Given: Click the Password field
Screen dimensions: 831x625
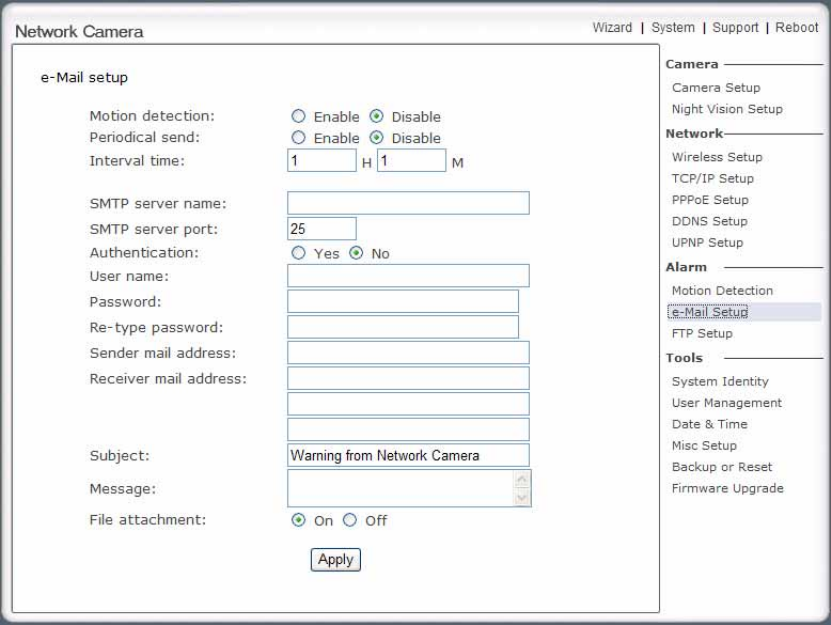Looking at the screenshot, I should (x=403, y=301).
